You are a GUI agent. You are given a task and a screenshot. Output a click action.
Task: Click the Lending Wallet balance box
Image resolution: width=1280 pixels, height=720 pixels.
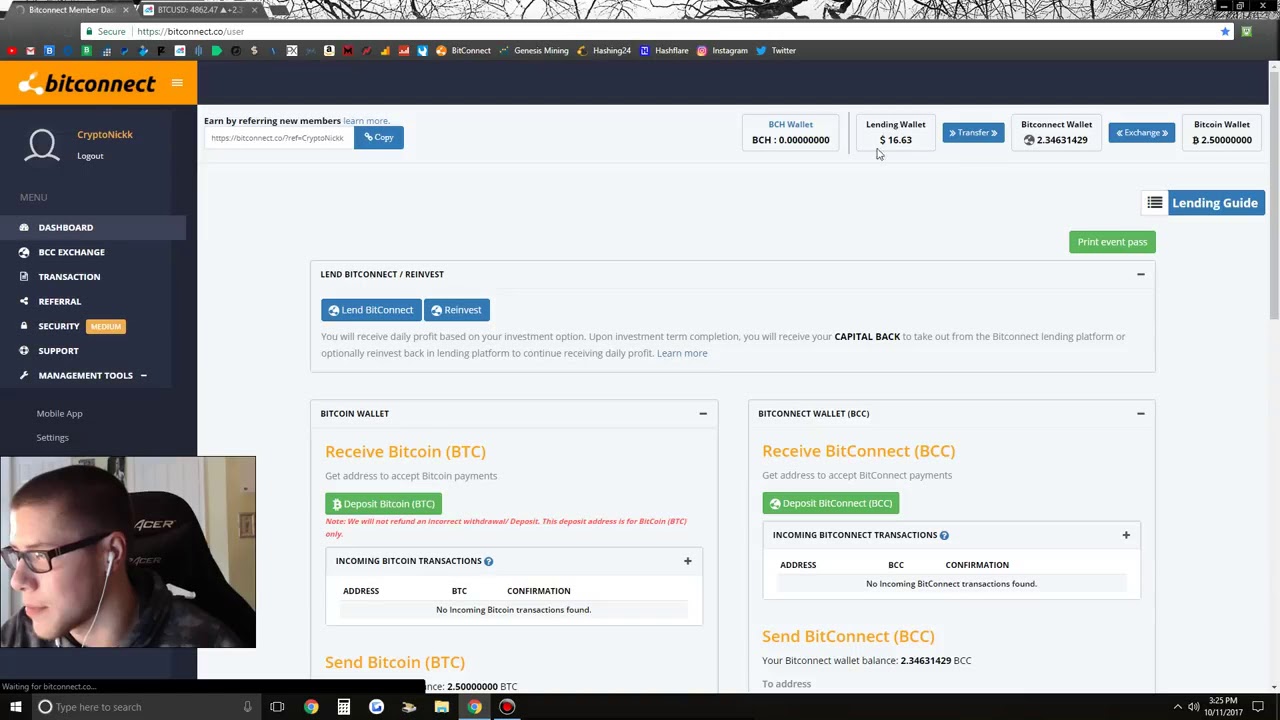click(x=895, y=133)
